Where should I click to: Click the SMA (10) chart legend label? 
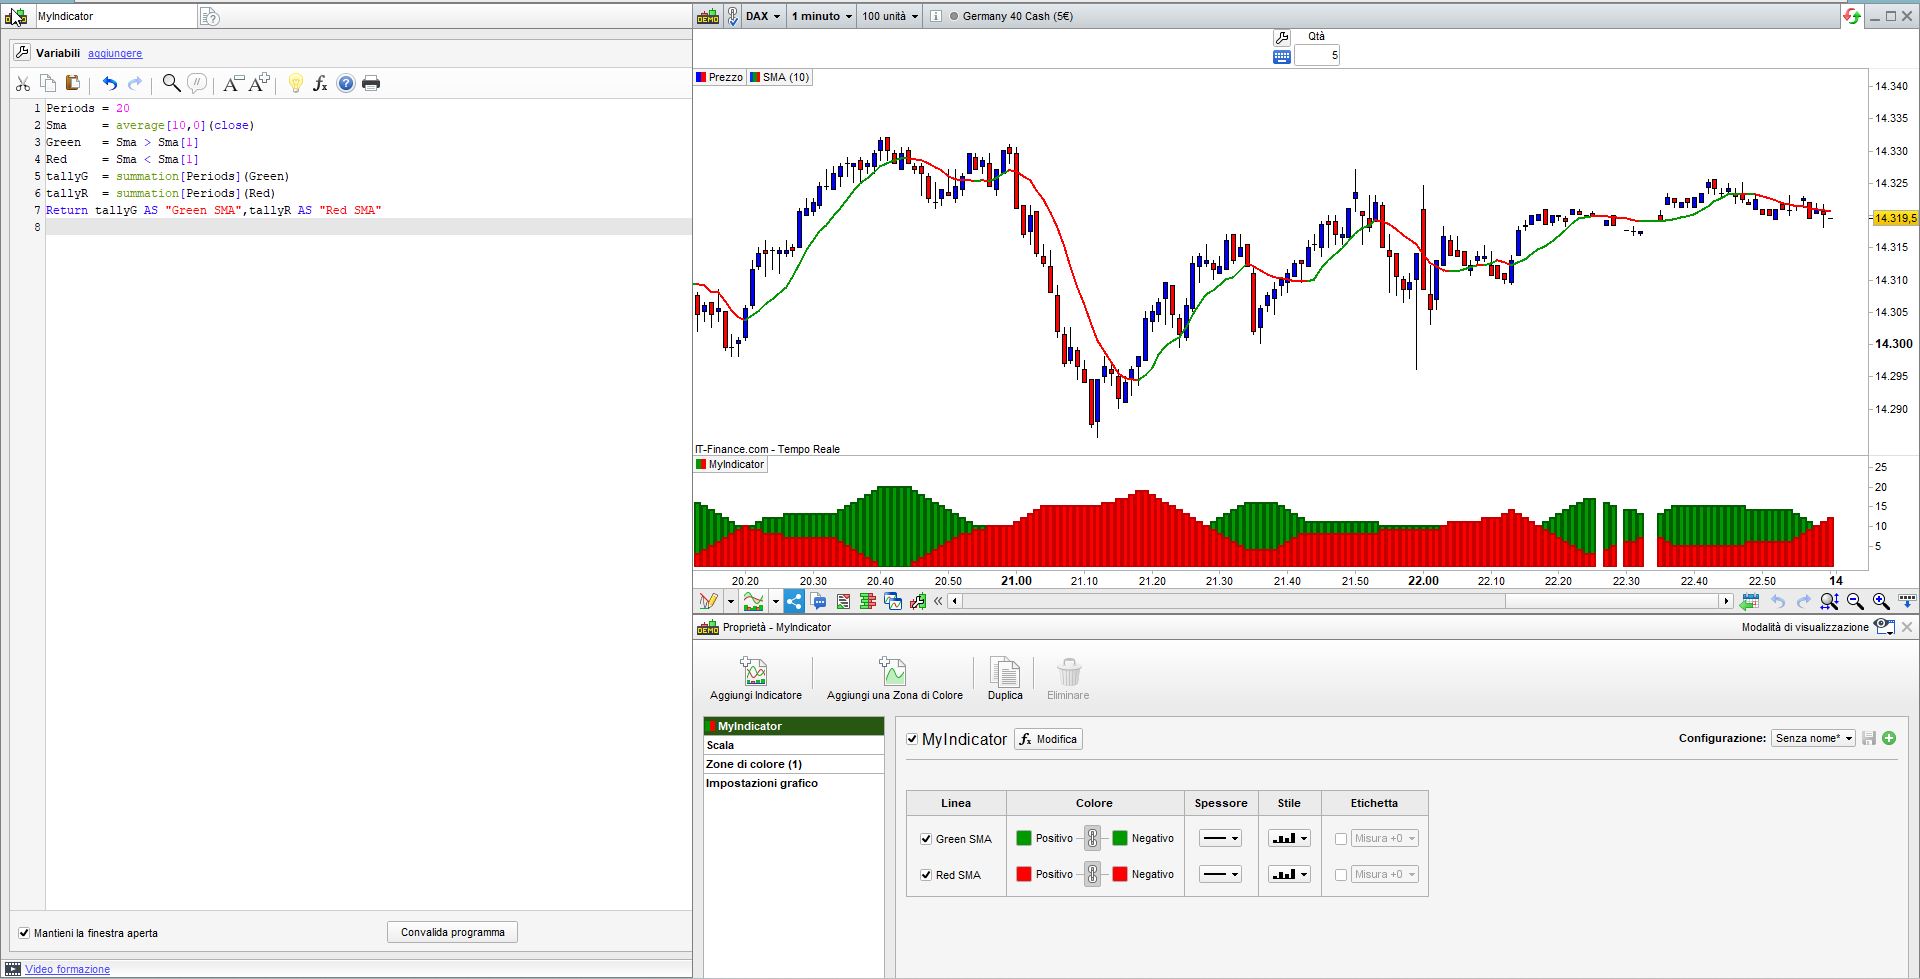pos(779,77)
